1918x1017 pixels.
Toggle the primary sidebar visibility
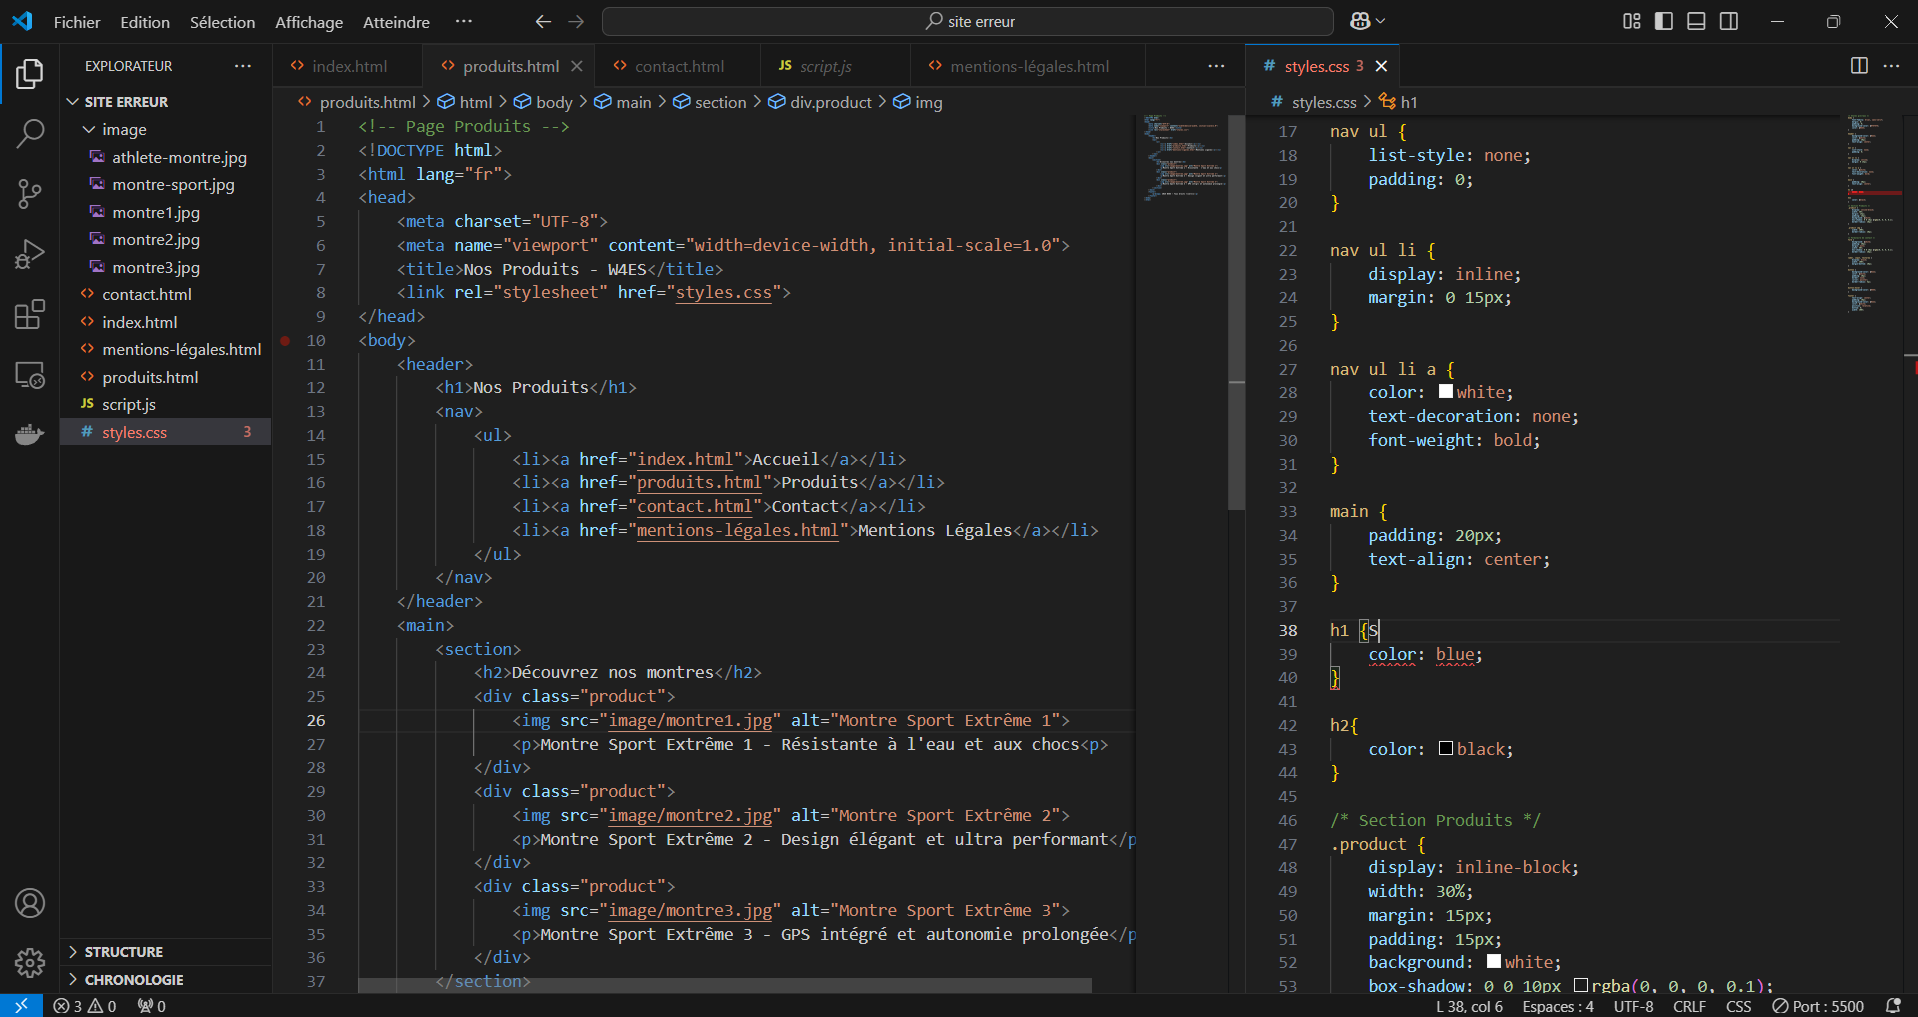tap(1663, 20)
